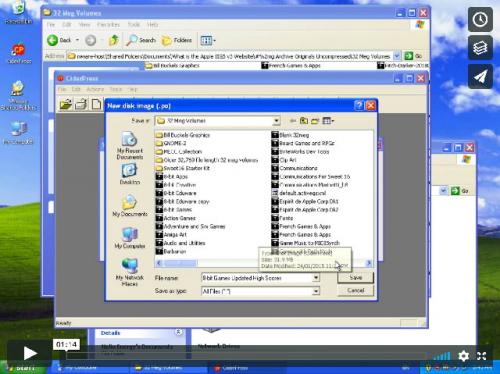Screen dimensions: 500x374
Task: Select My Network Places in places bar
Action: (130, 272)
